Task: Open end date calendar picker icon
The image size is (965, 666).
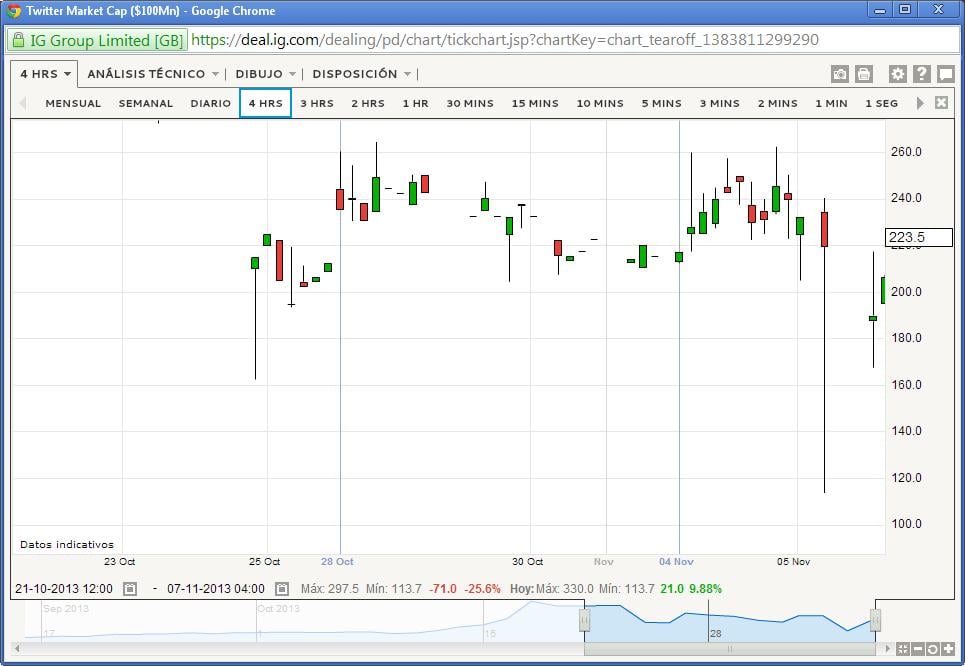Action: pyautogui.click(x=281, y=589)
